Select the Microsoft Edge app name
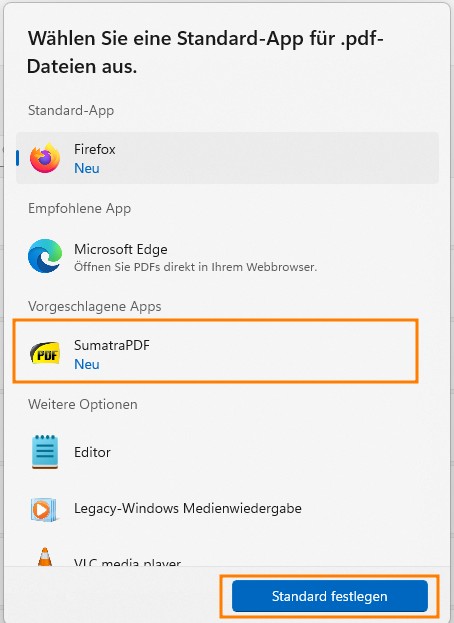The image size is (454, 623). (x=121, y=250)
